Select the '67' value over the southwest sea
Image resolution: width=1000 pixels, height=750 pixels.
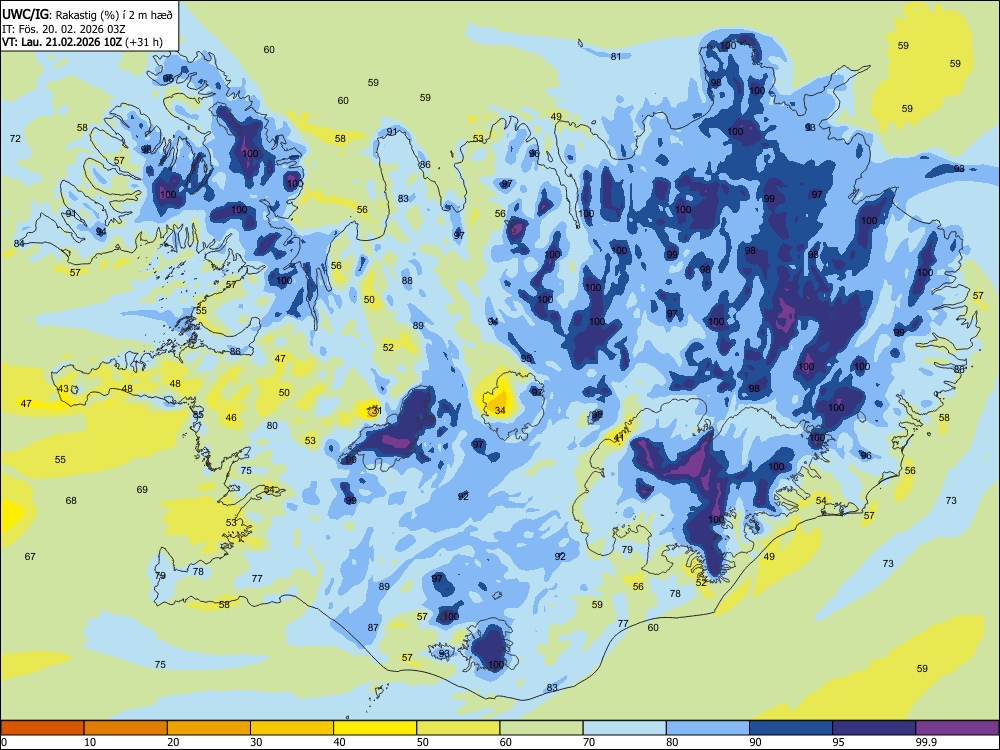tap(30, 557)
